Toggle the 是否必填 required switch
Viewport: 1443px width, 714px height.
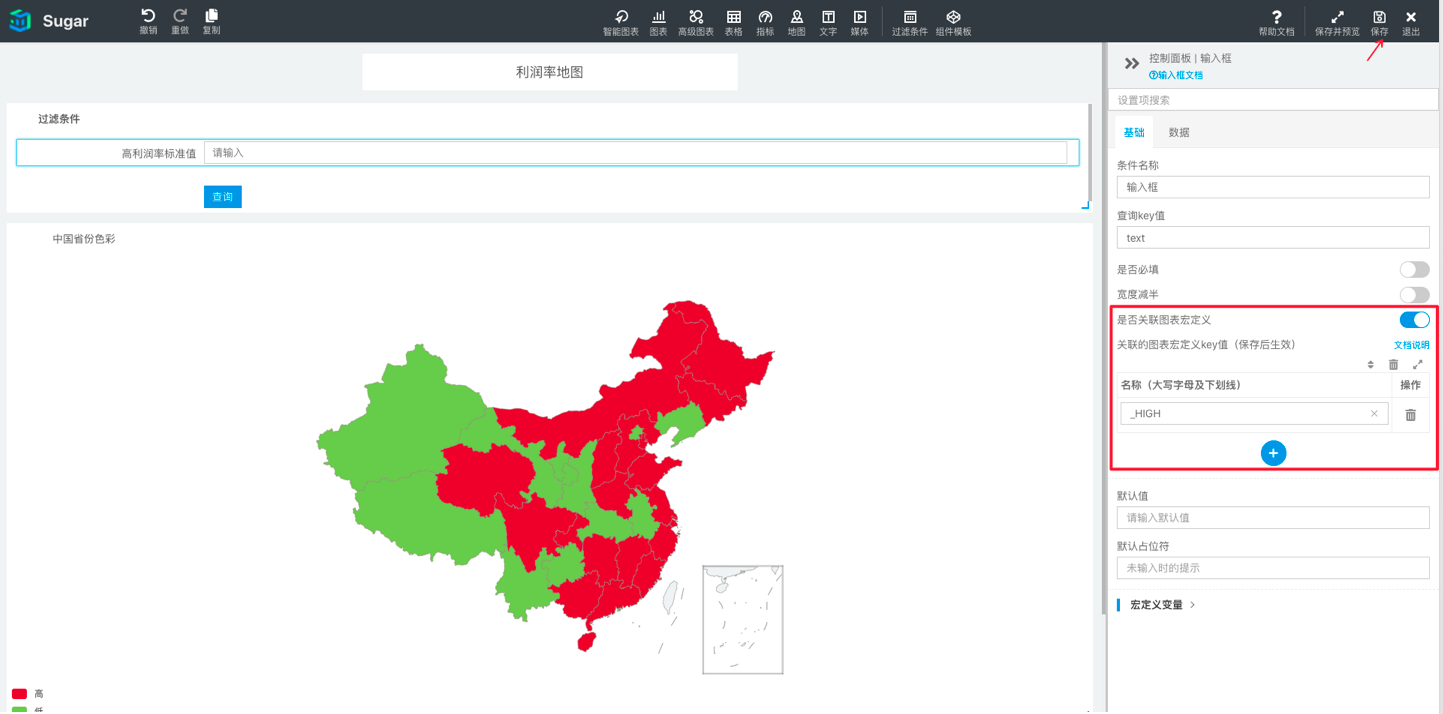(x=1413, y=270)
